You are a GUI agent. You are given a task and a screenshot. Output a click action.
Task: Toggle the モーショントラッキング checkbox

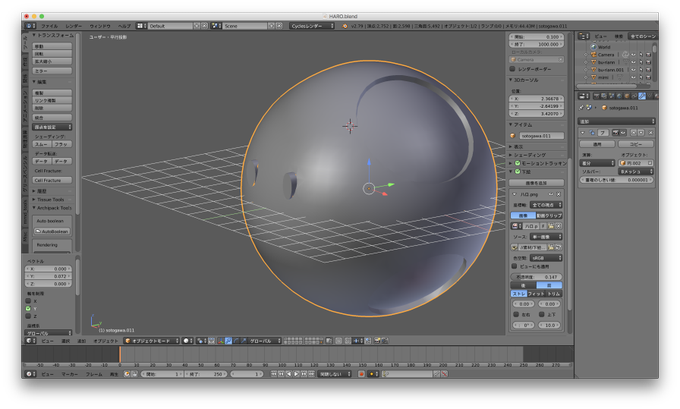[517, 164]
